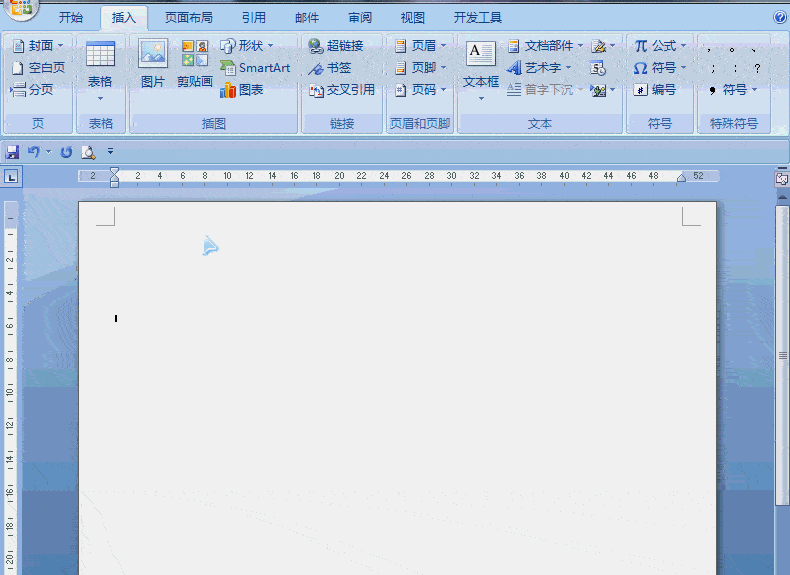
Task: Insert a number (编号)
Action: (x=654, y=90)
